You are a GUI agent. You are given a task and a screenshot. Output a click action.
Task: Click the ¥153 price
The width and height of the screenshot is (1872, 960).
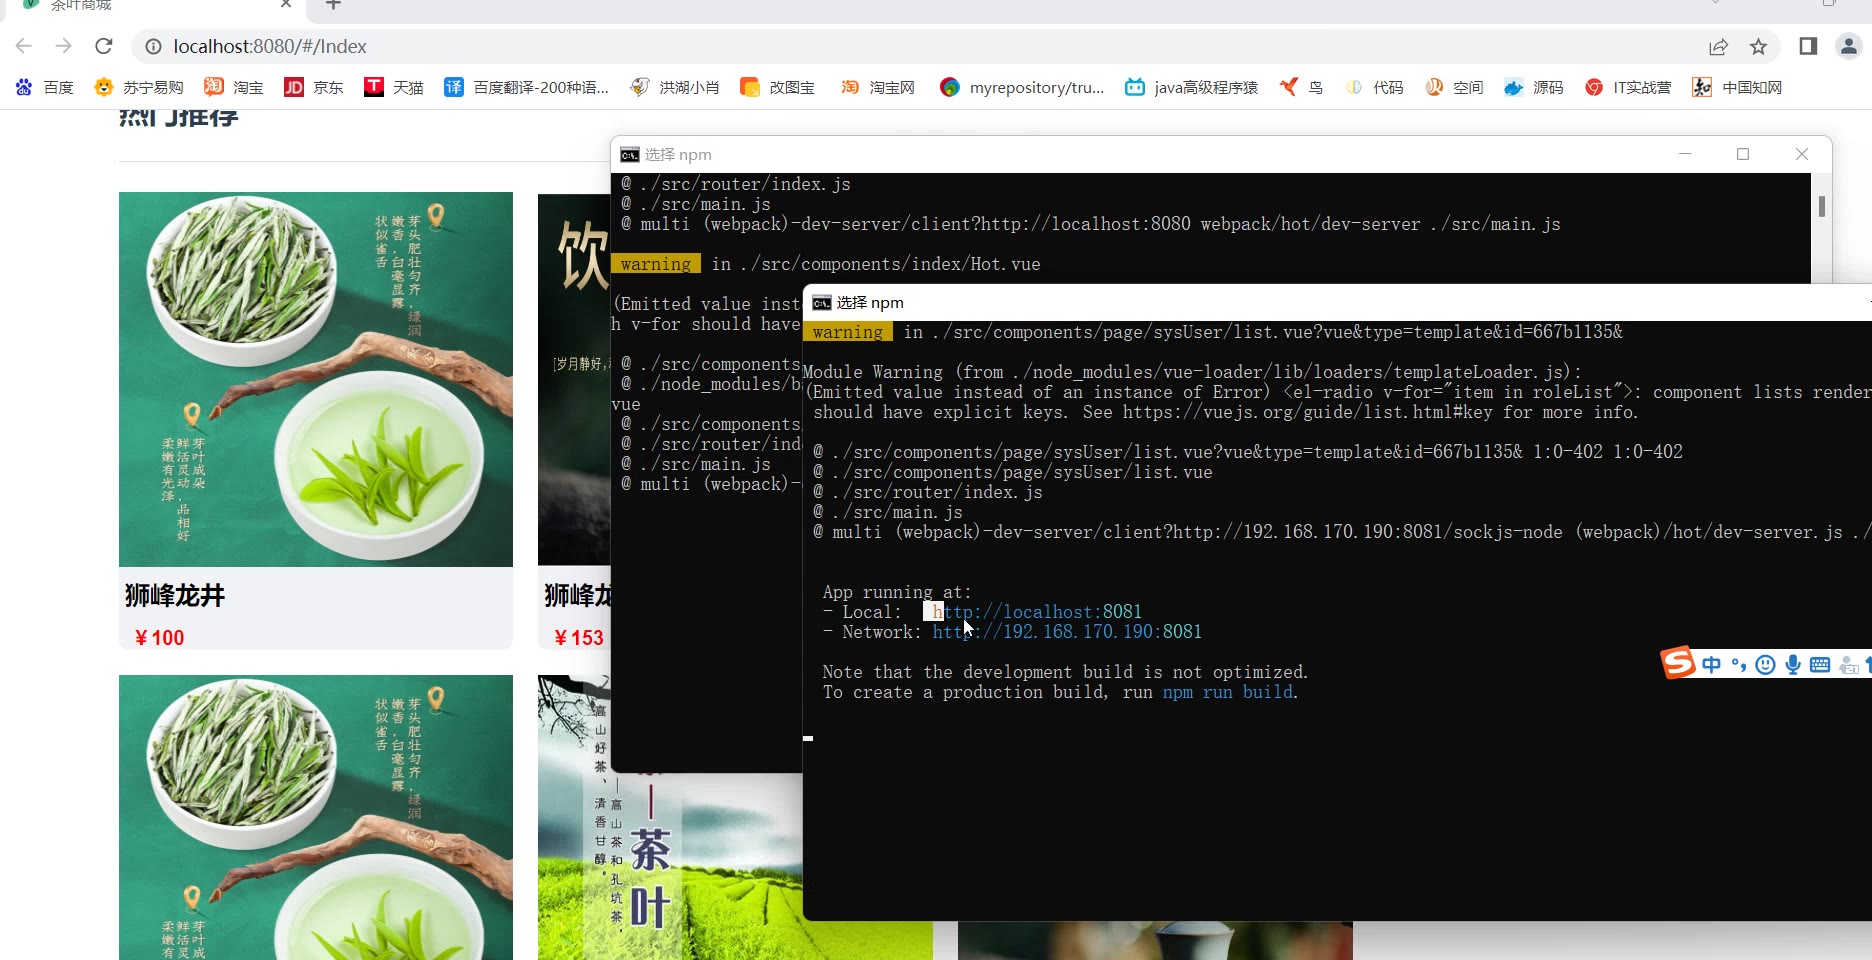point(579,638)
